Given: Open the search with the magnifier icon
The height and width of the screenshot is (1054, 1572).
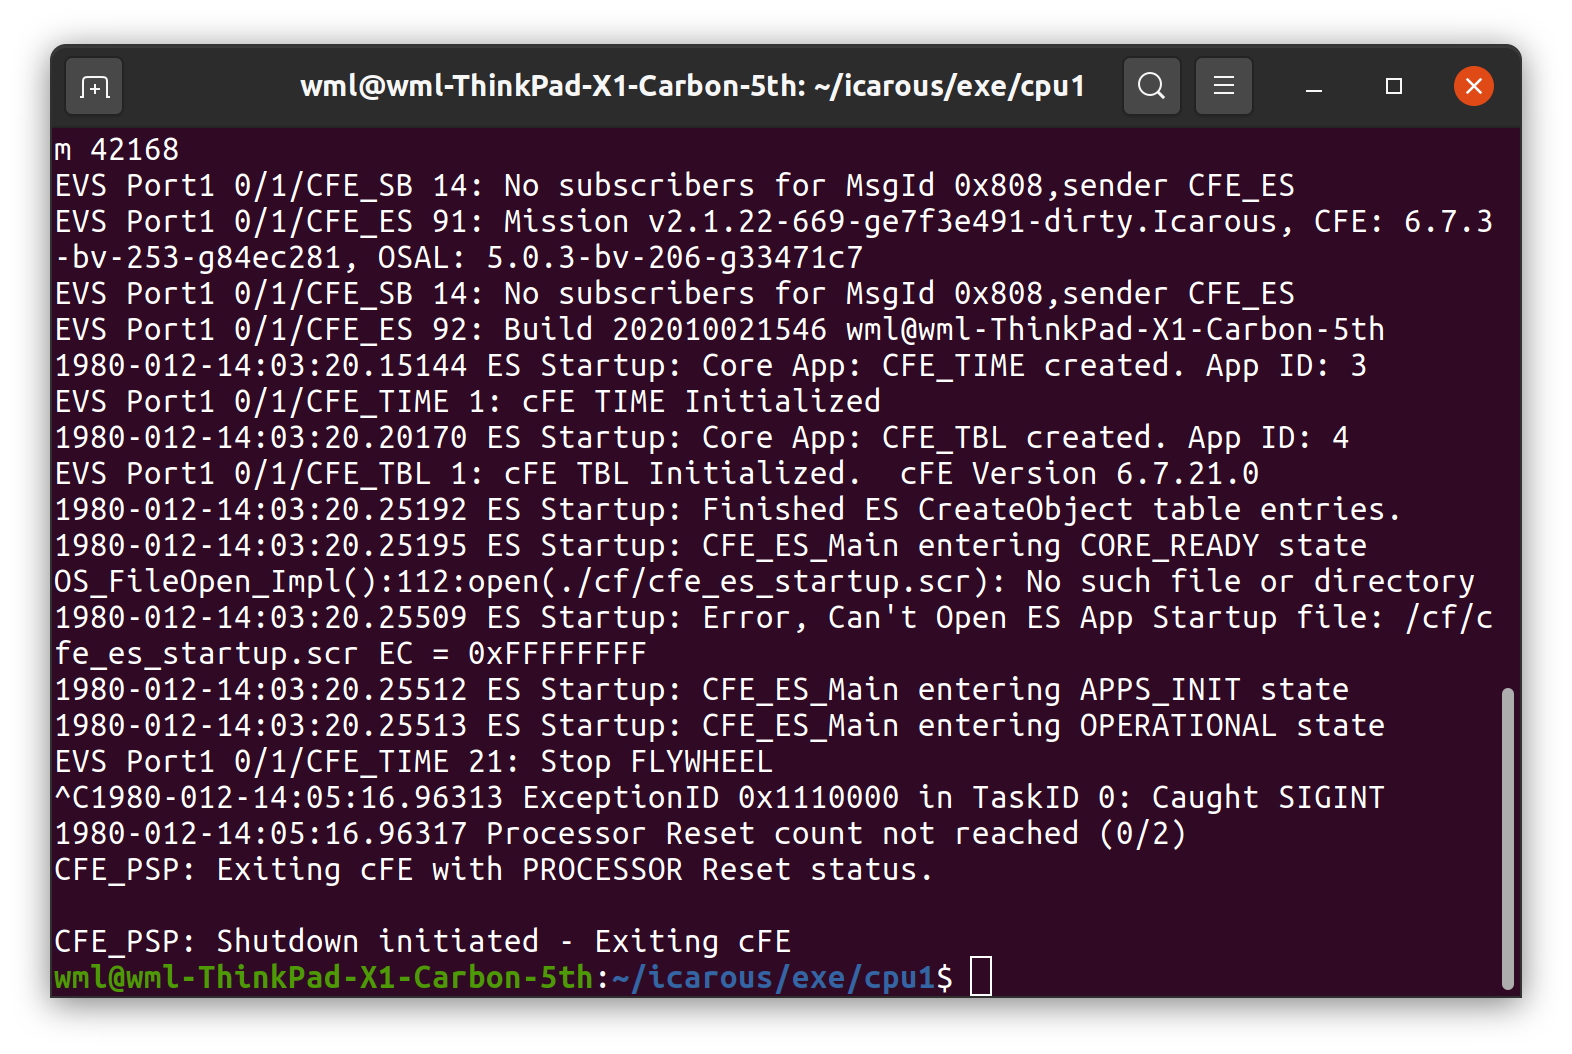Looking at the screenshot, I should 1151,86.
